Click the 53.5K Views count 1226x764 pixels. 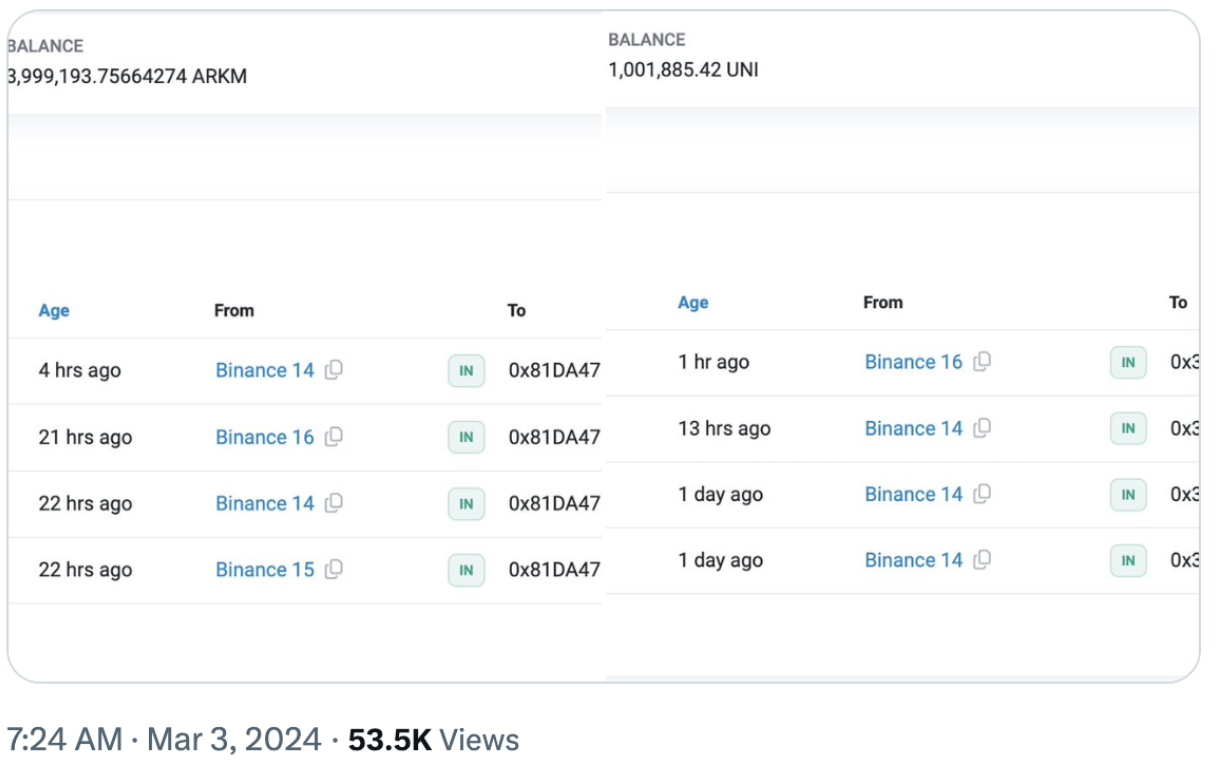coord(434,740)
